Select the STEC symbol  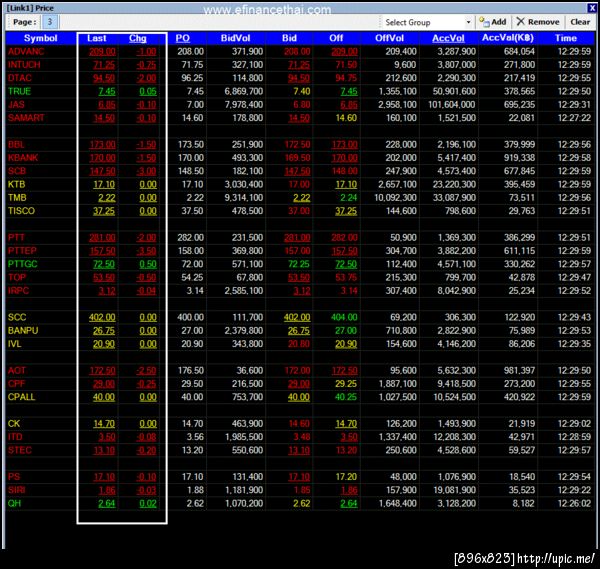pos(20,450)
